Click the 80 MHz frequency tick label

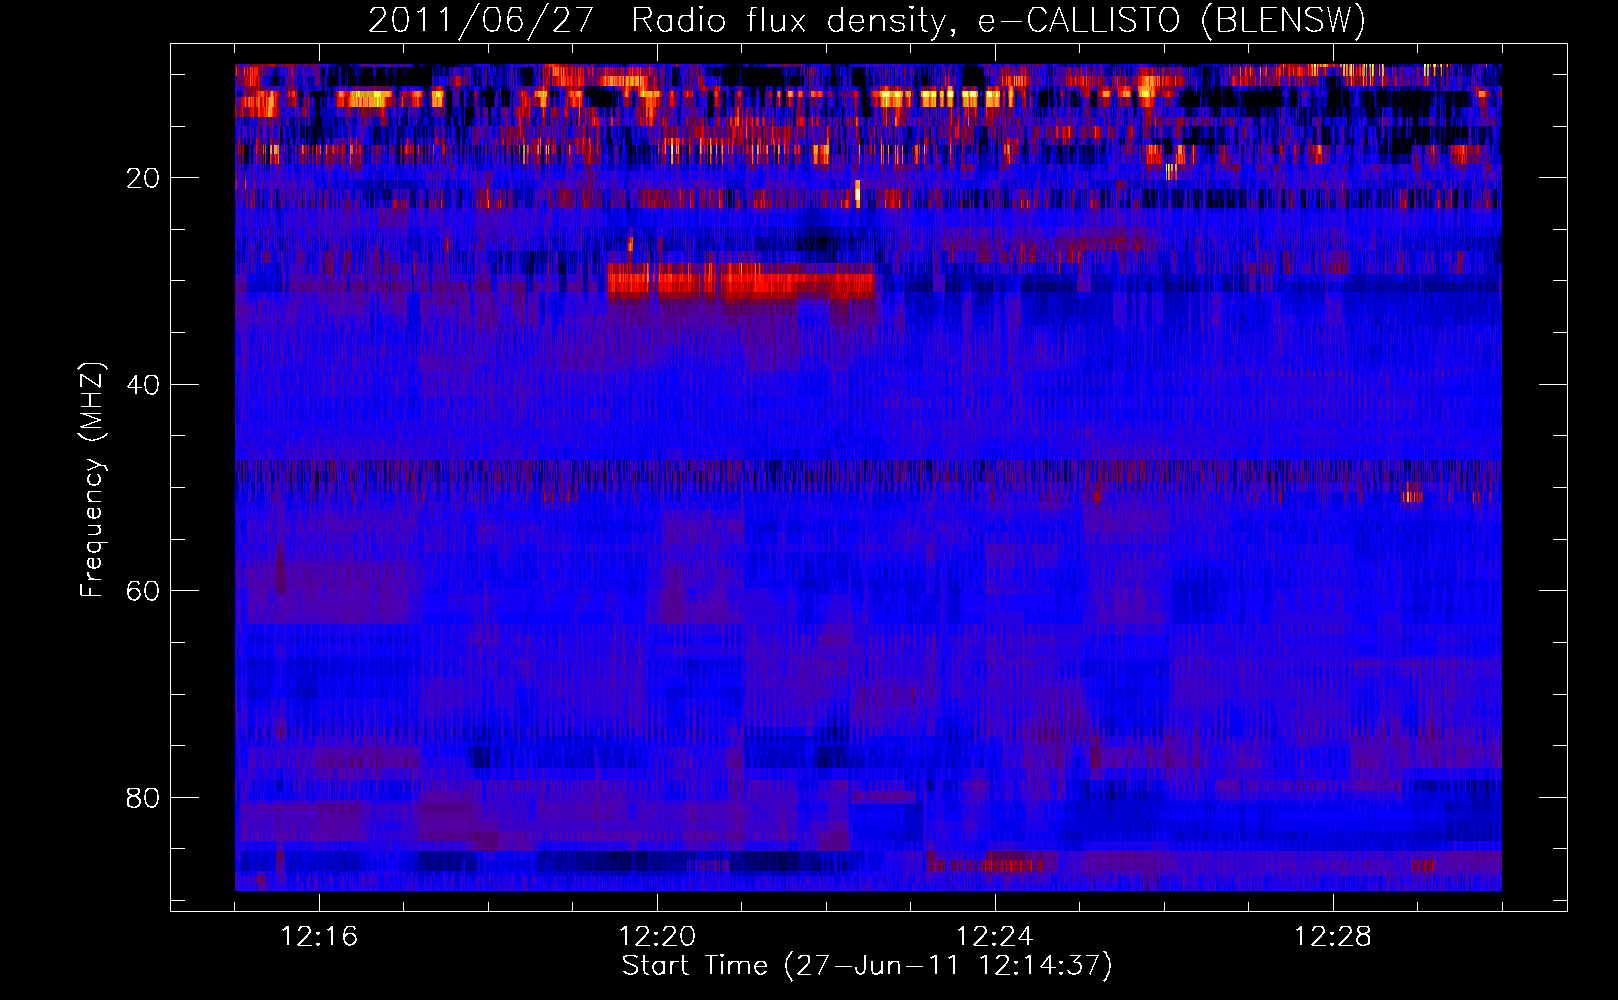tap(143, 798)
